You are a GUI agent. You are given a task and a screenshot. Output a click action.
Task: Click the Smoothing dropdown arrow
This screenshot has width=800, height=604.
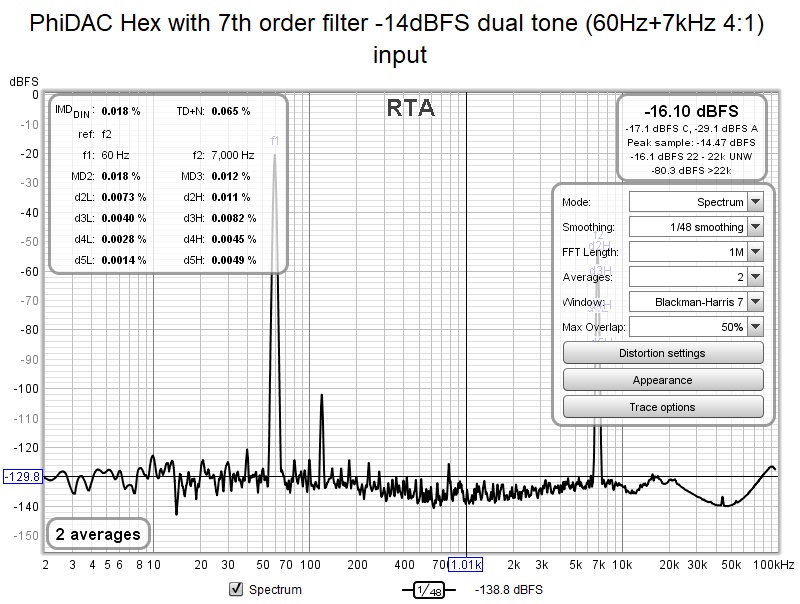(756, 227)
